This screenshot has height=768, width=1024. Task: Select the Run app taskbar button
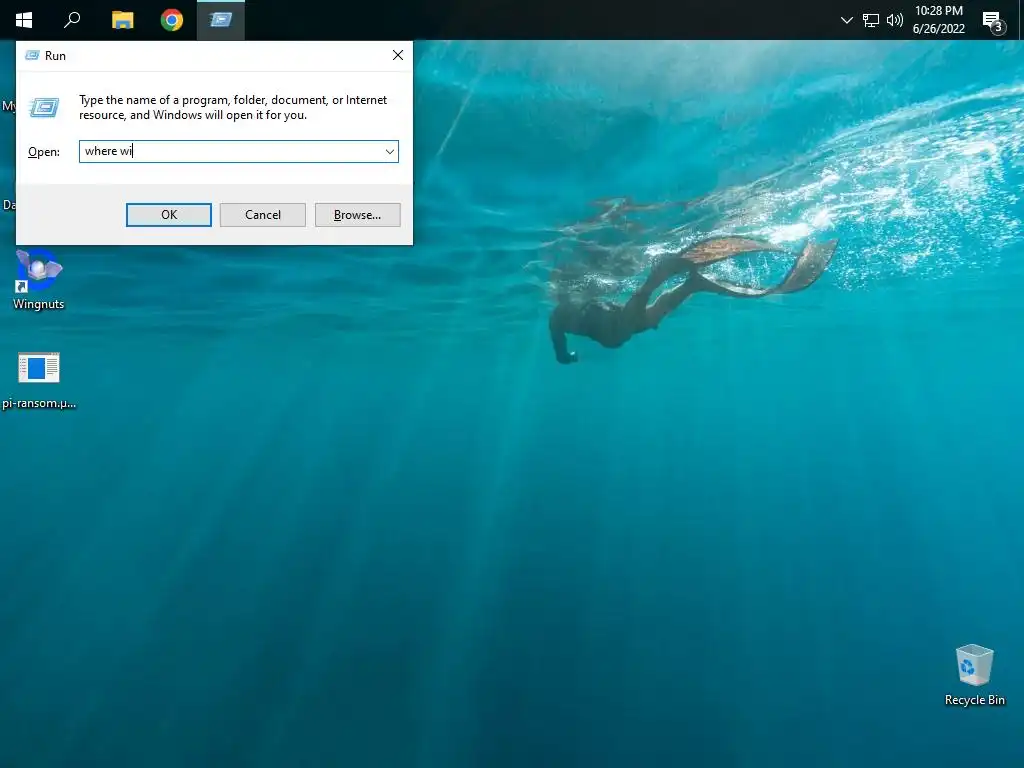[221, 20]
